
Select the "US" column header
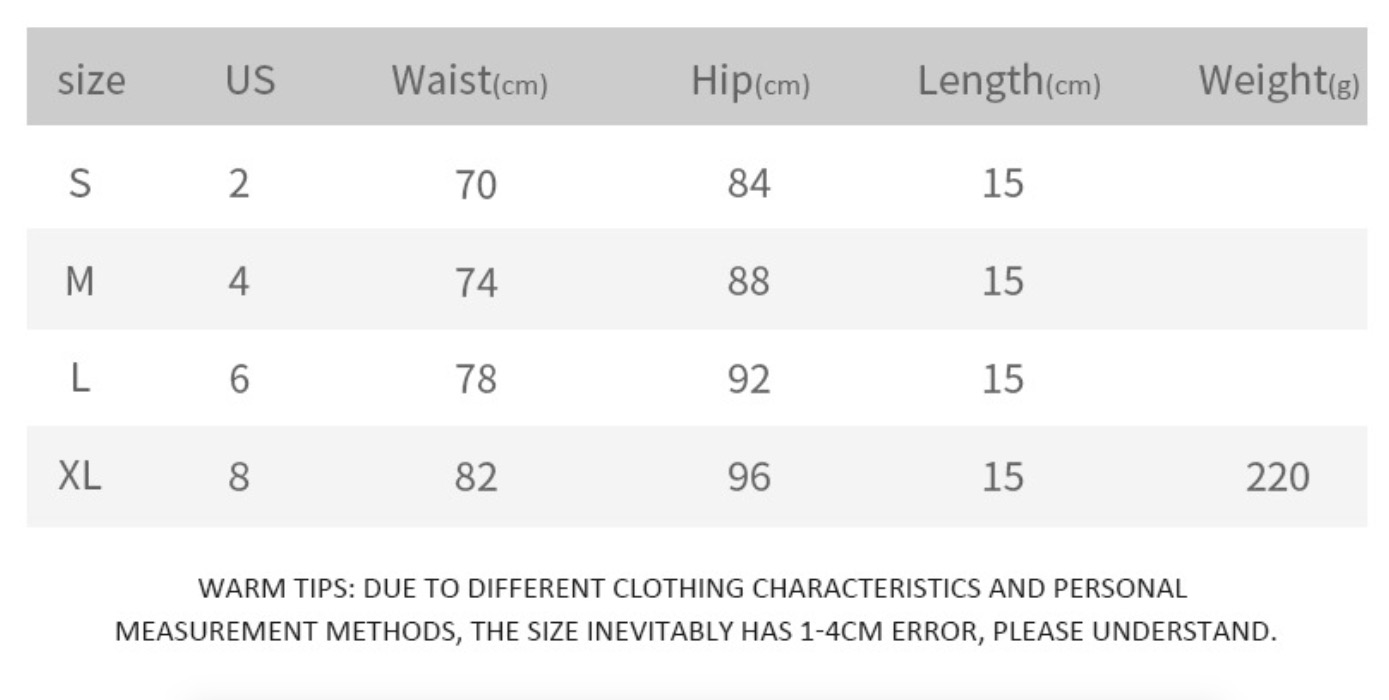click(x=249, y=80)
